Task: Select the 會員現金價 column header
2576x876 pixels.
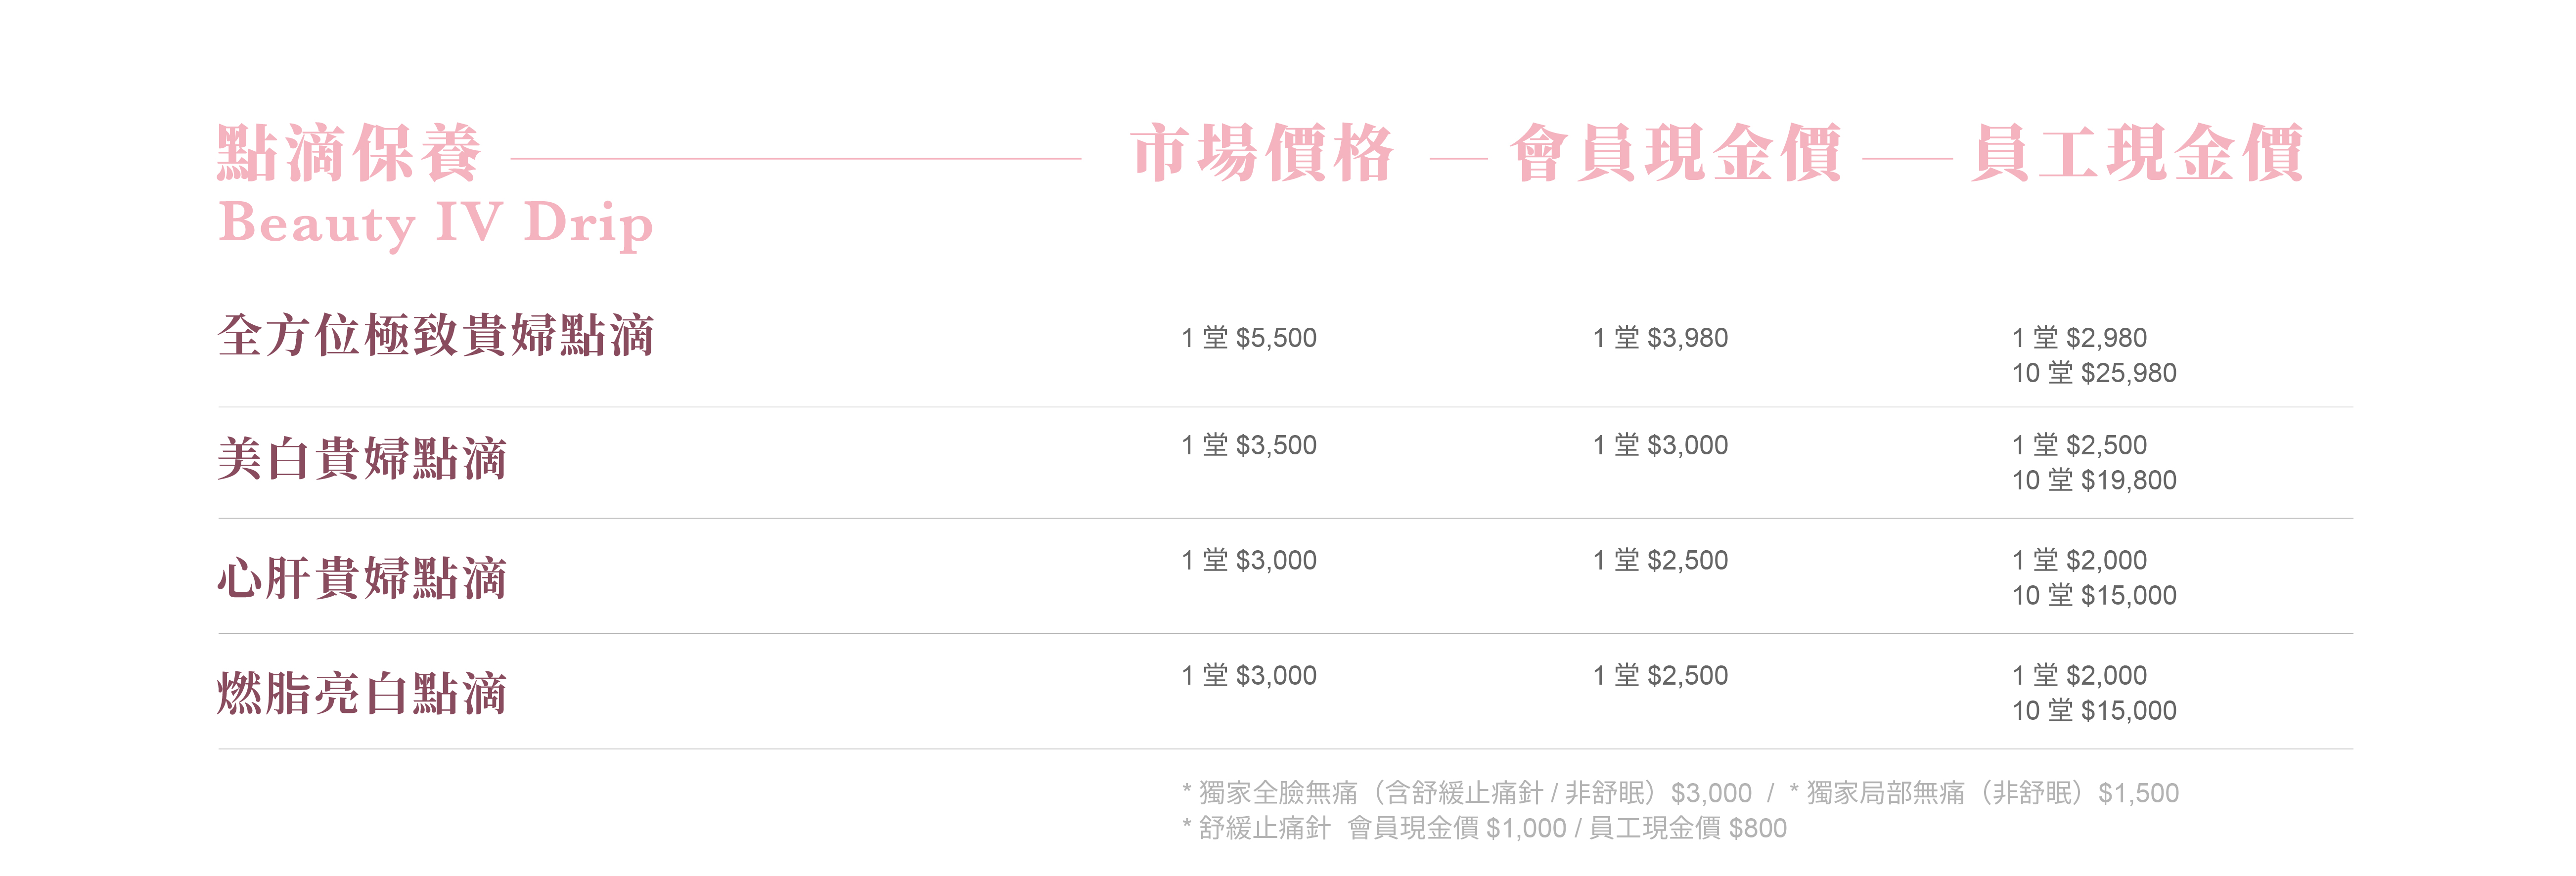Action: click(1675, 153)
